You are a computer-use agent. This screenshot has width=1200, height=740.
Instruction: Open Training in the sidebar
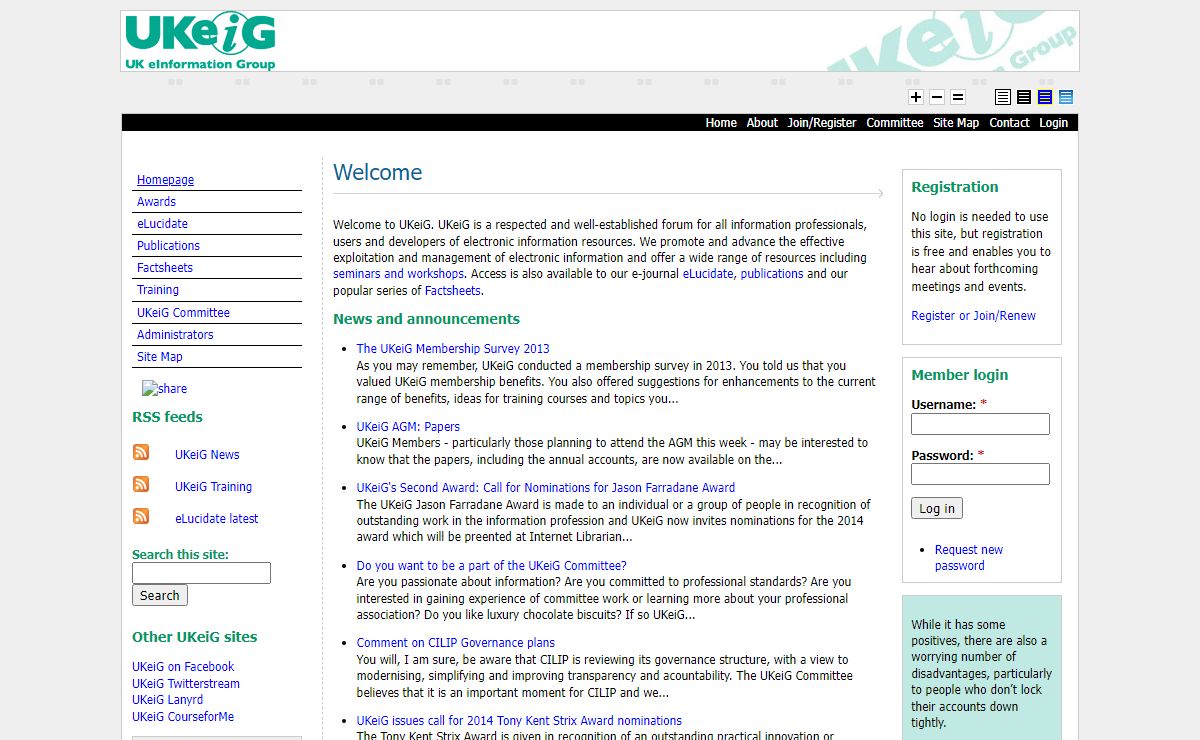158,290
